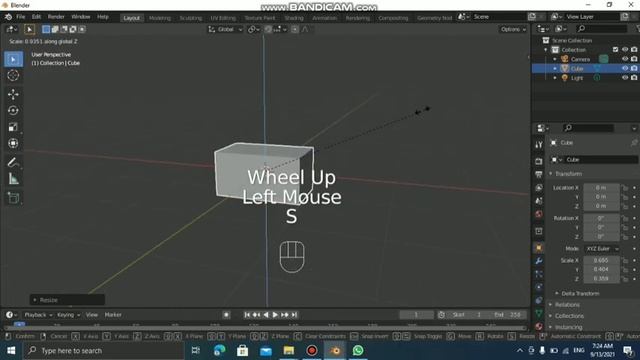Select the Scale tool
The image size is (640, 360).
13,127
